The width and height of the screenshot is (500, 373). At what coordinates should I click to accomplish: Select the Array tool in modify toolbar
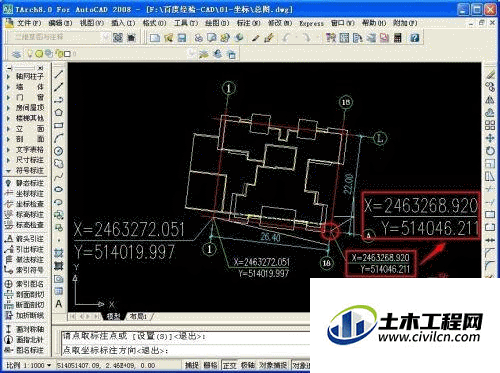(490, 125)
